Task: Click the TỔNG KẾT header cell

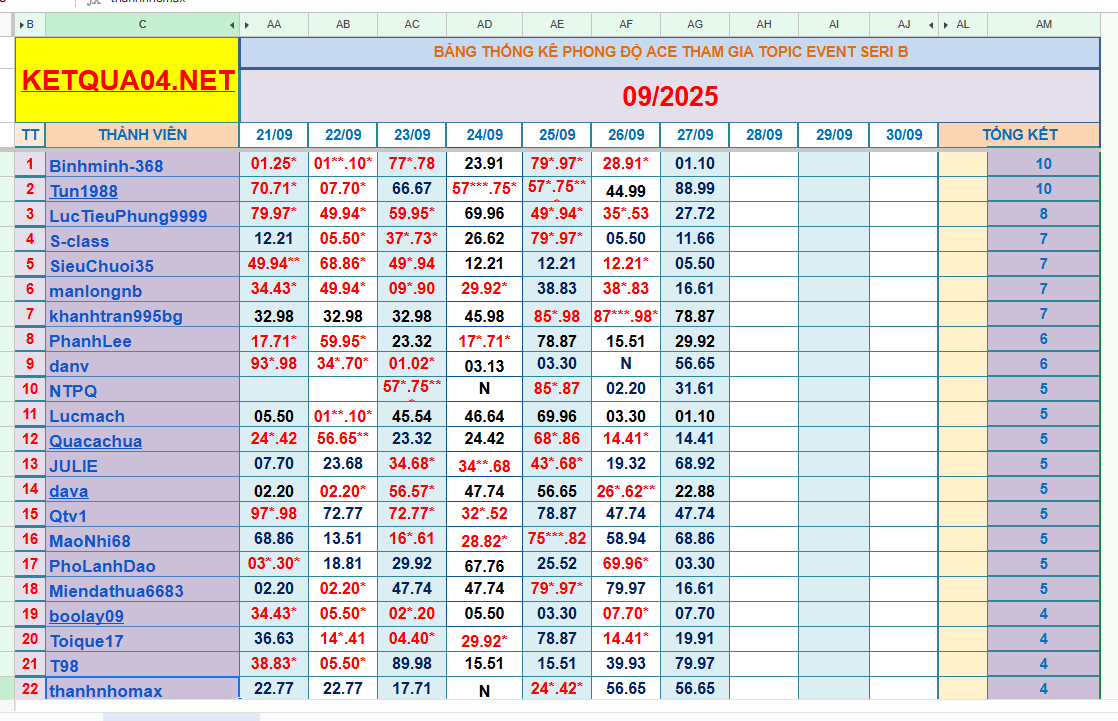Action: [x=1019, y=135]
